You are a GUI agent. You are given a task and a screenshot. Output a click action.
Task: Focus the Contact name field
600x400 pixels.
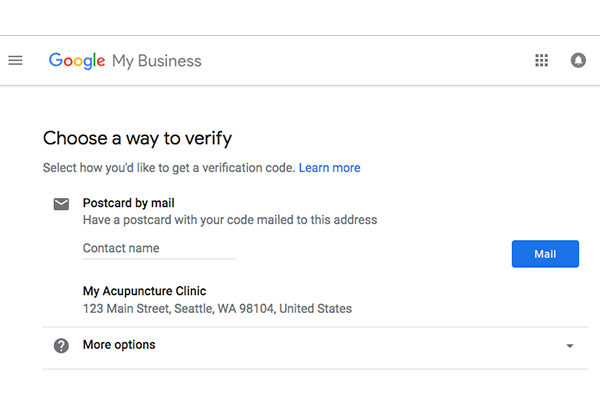point(158,248)
